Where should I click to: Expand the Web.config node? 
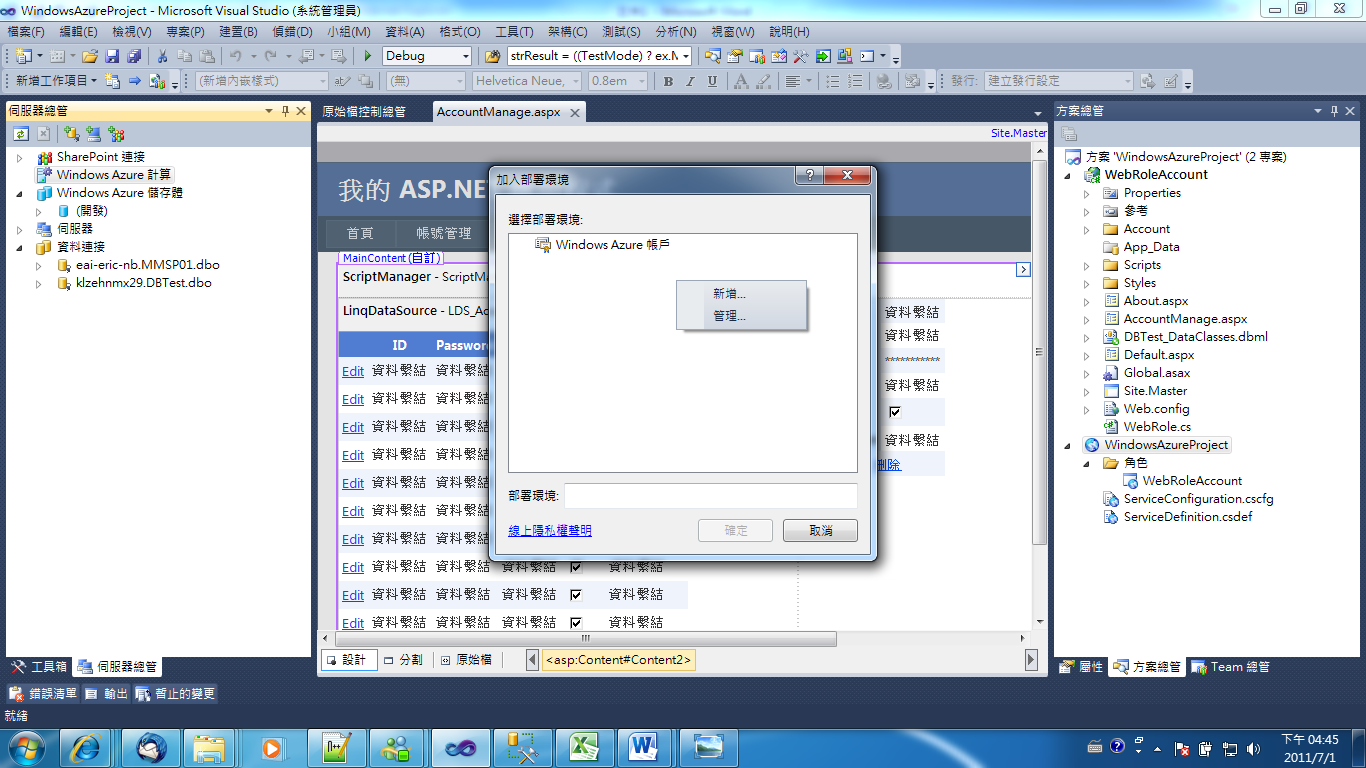[1087, 409]
